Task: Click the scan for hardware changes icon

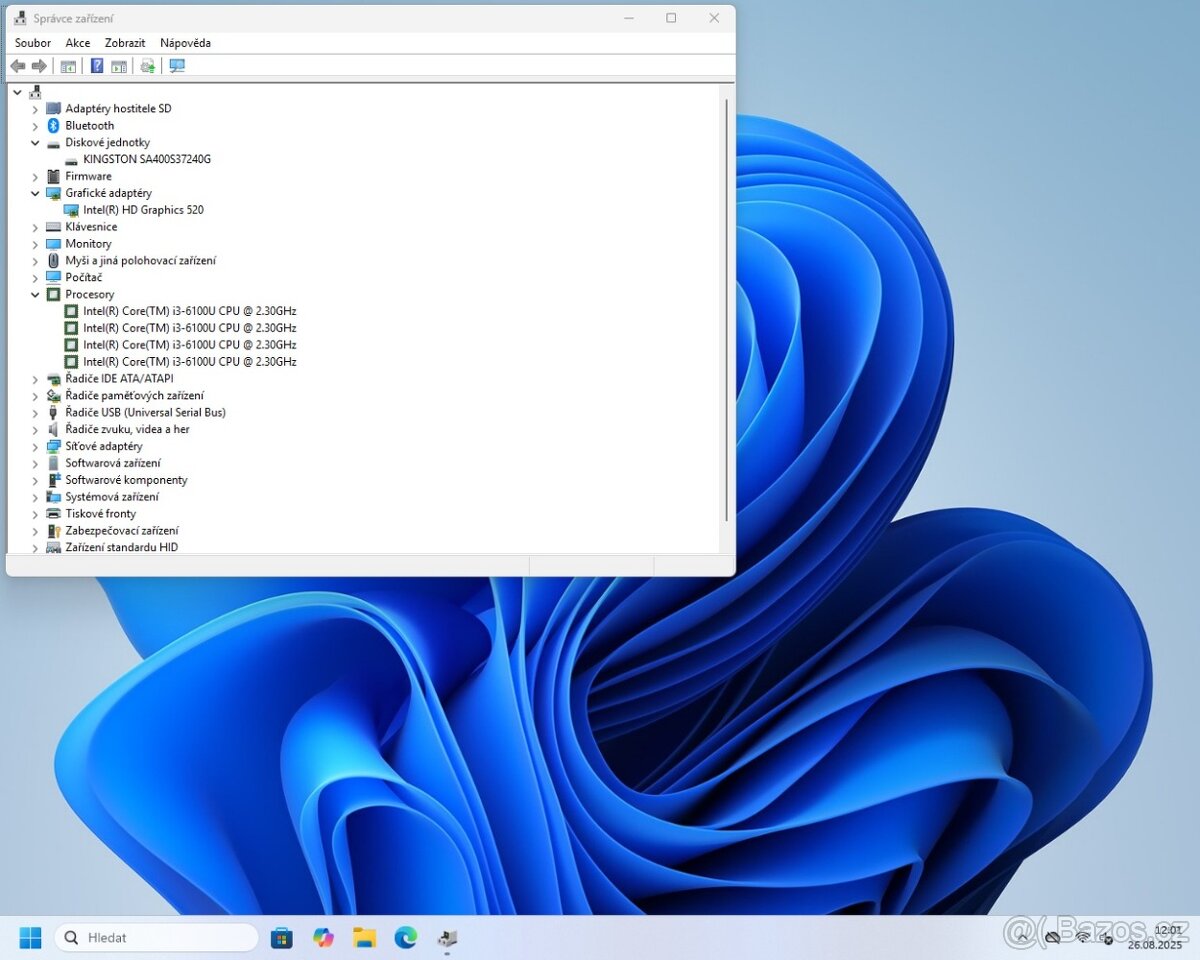Action: click(x=177, y=66)
